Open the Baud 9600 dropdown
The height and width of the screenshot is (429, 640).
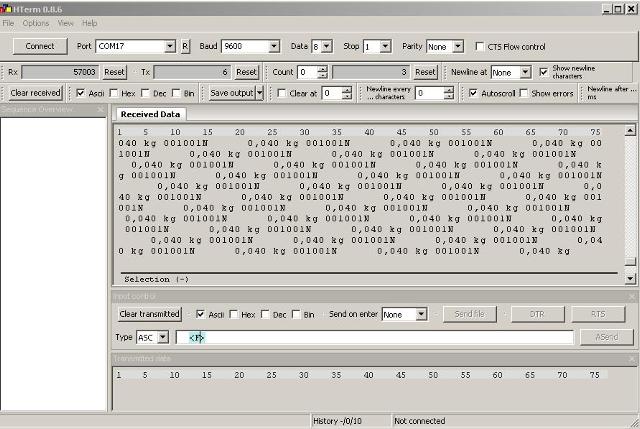[x=274, y=47]
